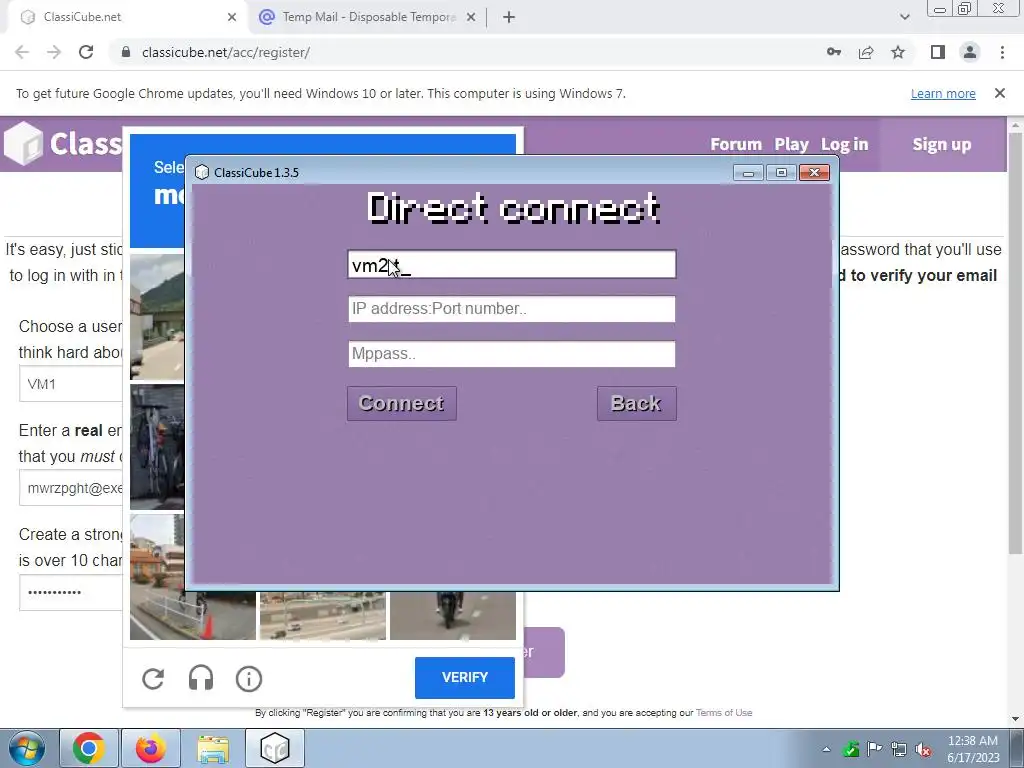Screen dimensions: 1024x768
Task: Open the Play link in site header
Action: point(792,144)
